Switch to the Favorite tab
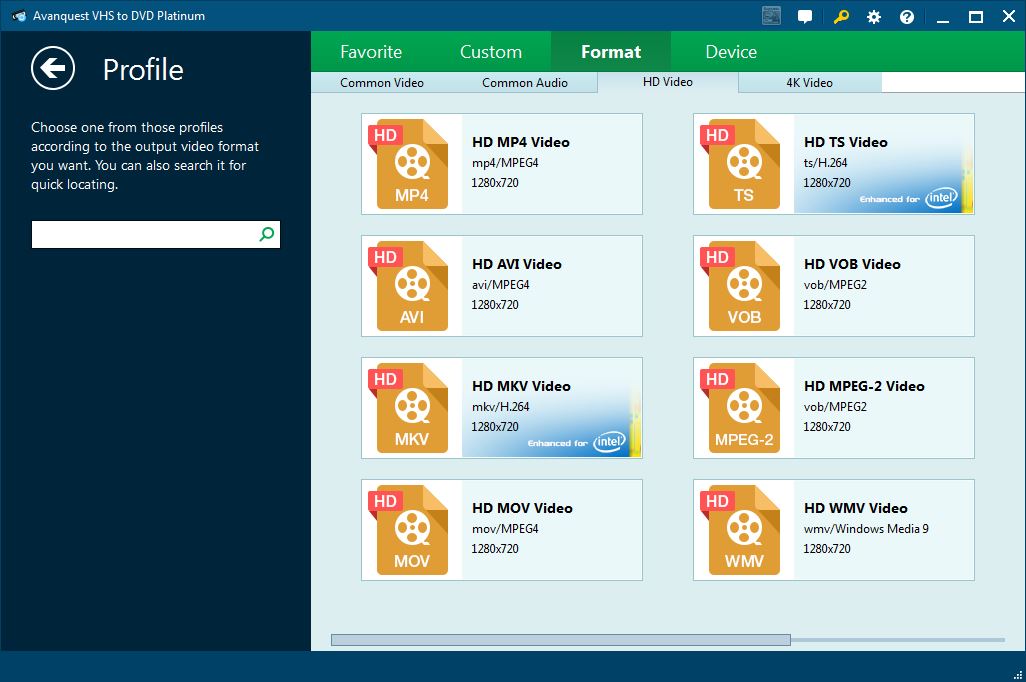This screenshot has width=1026, height=682. (371, 52)
